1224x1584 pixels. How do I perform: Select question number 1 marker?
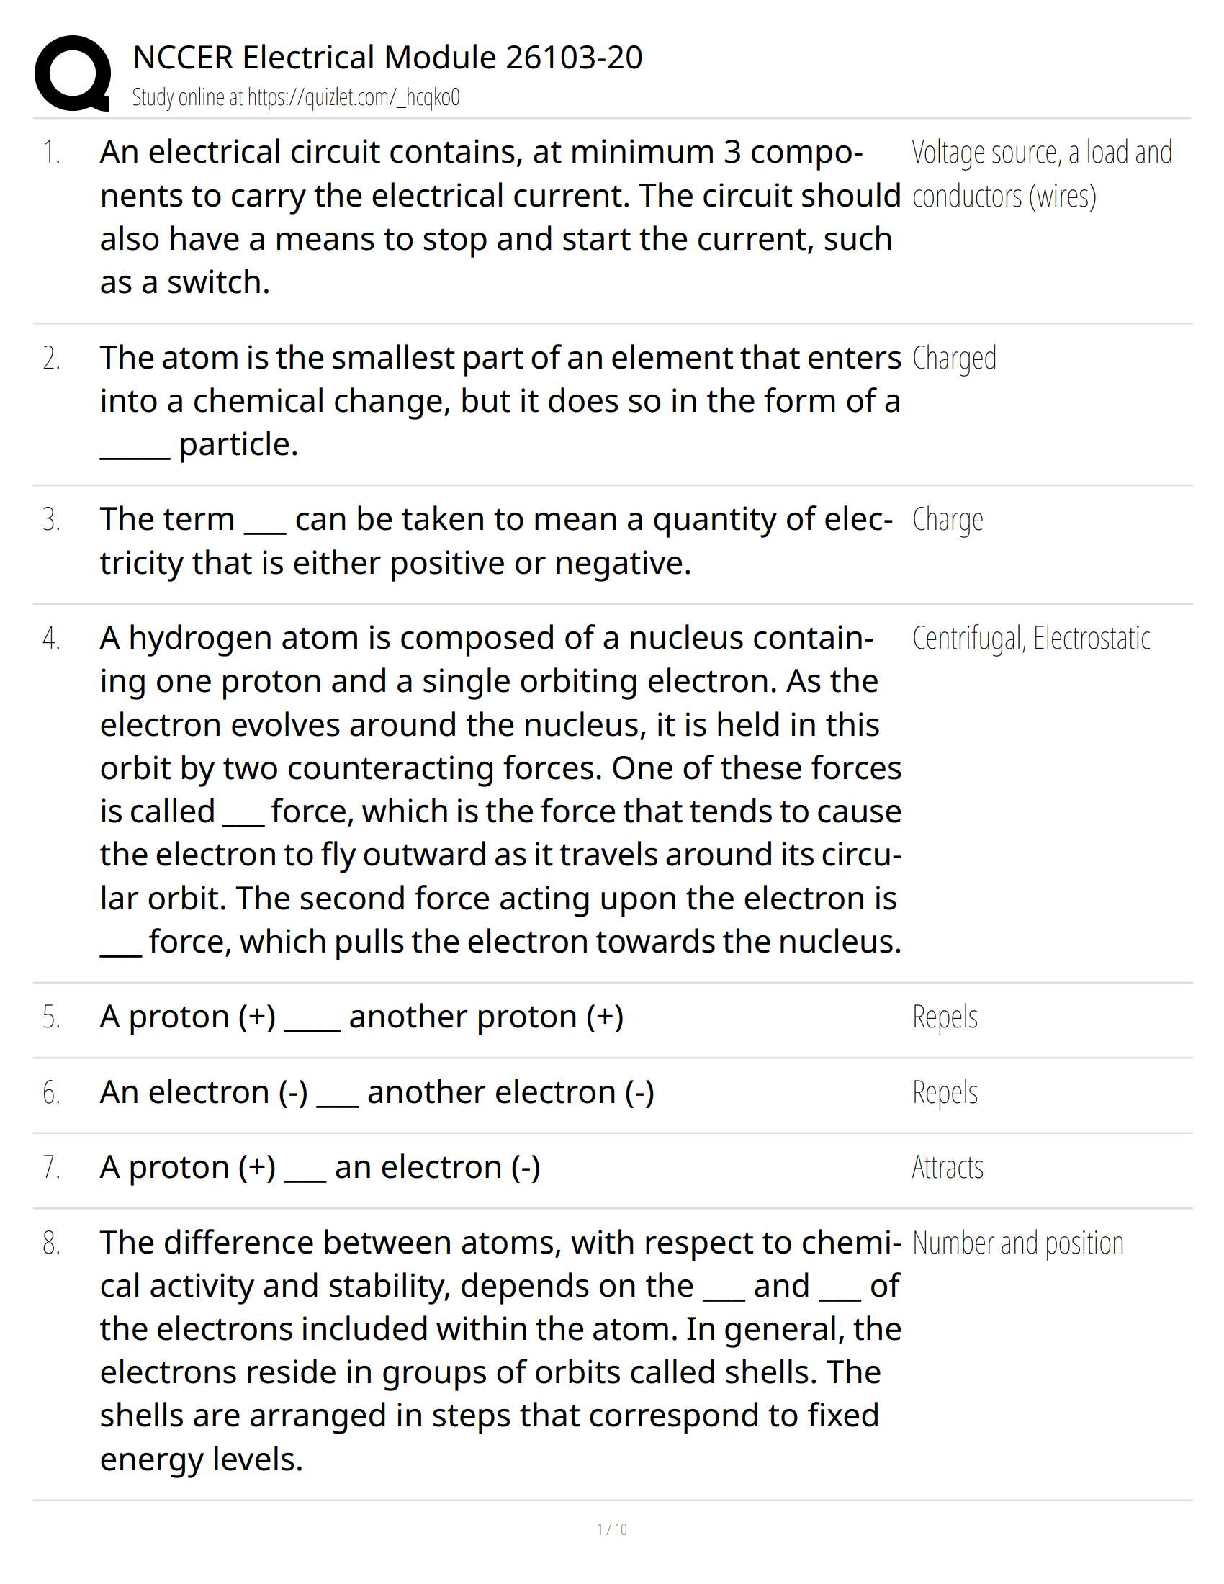(51, 153)
